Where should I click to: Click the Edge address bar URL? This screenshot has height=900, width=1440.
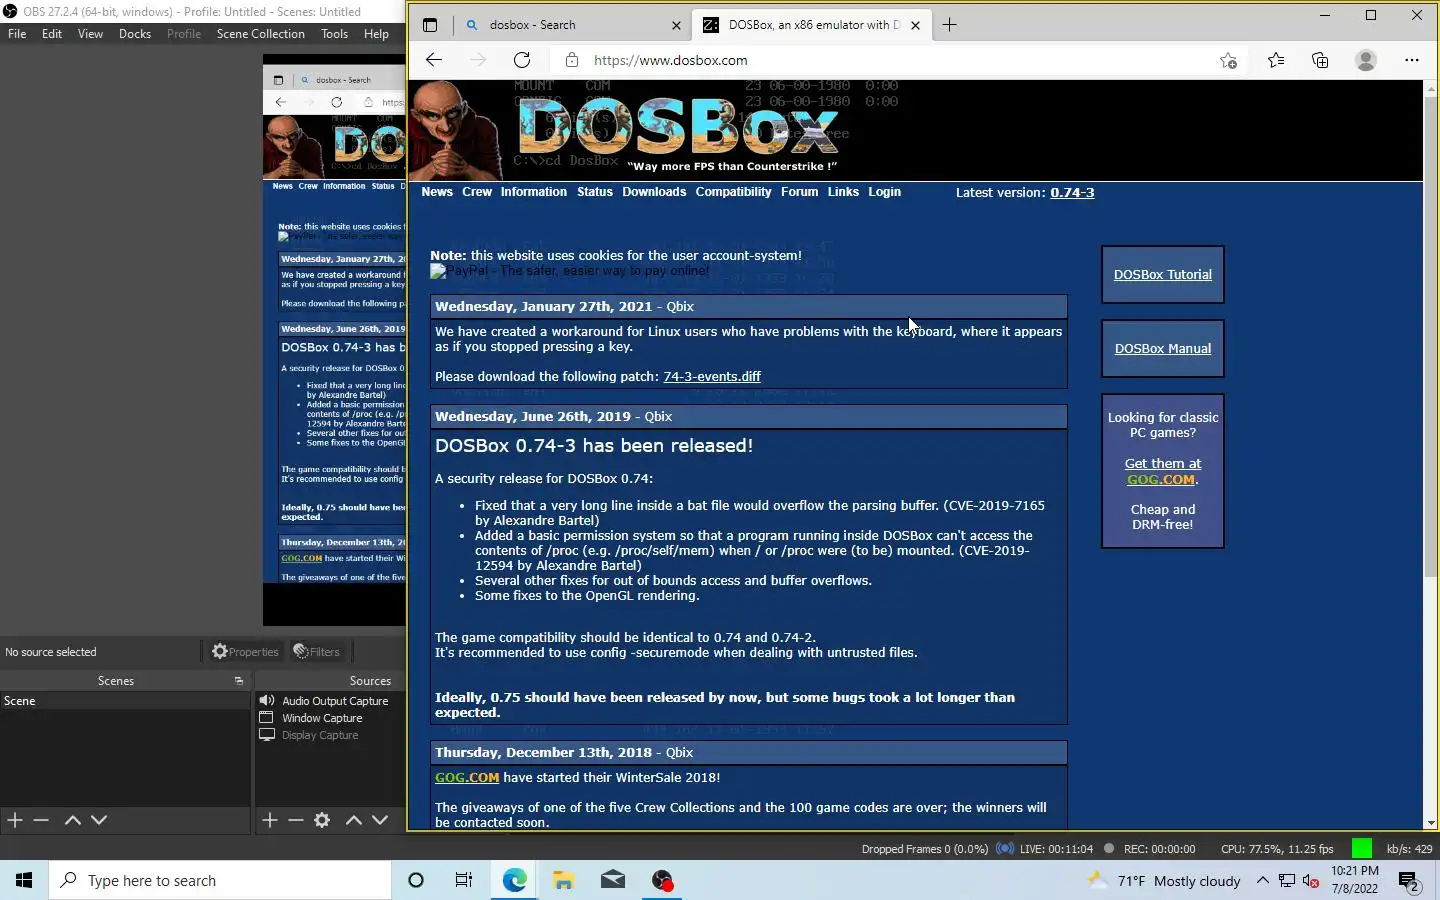670,60
